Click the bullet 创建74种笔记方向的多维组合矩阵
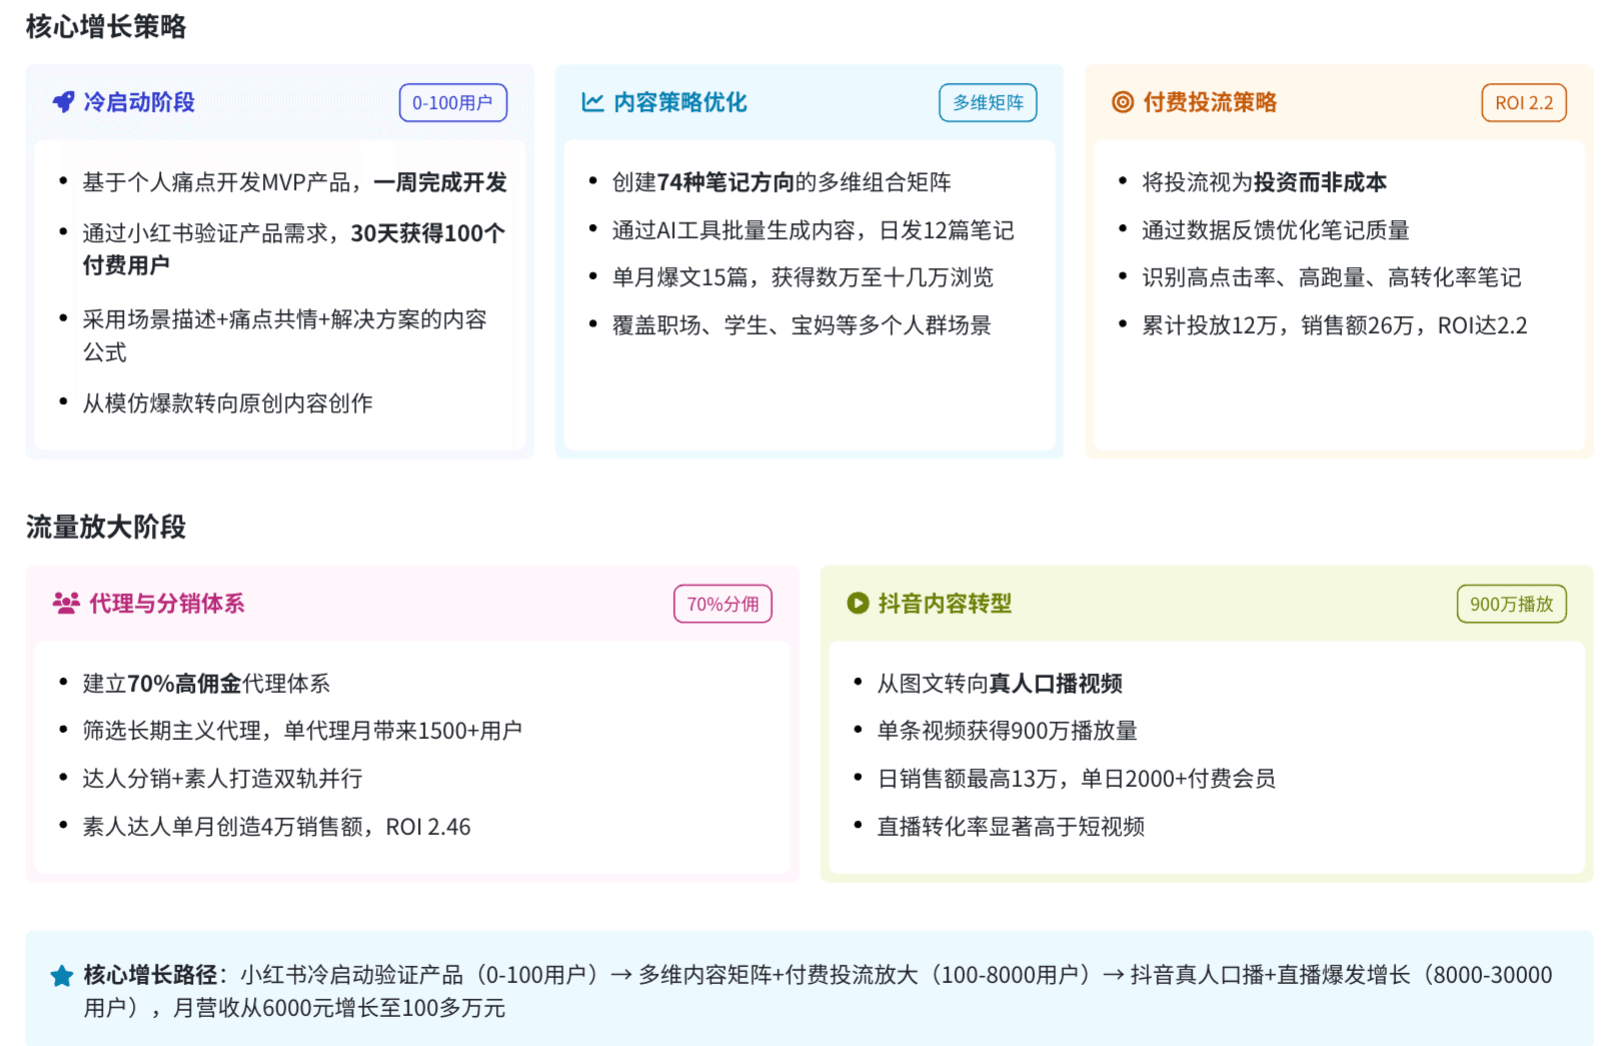1608x1046 pixels. click(782, 182)
